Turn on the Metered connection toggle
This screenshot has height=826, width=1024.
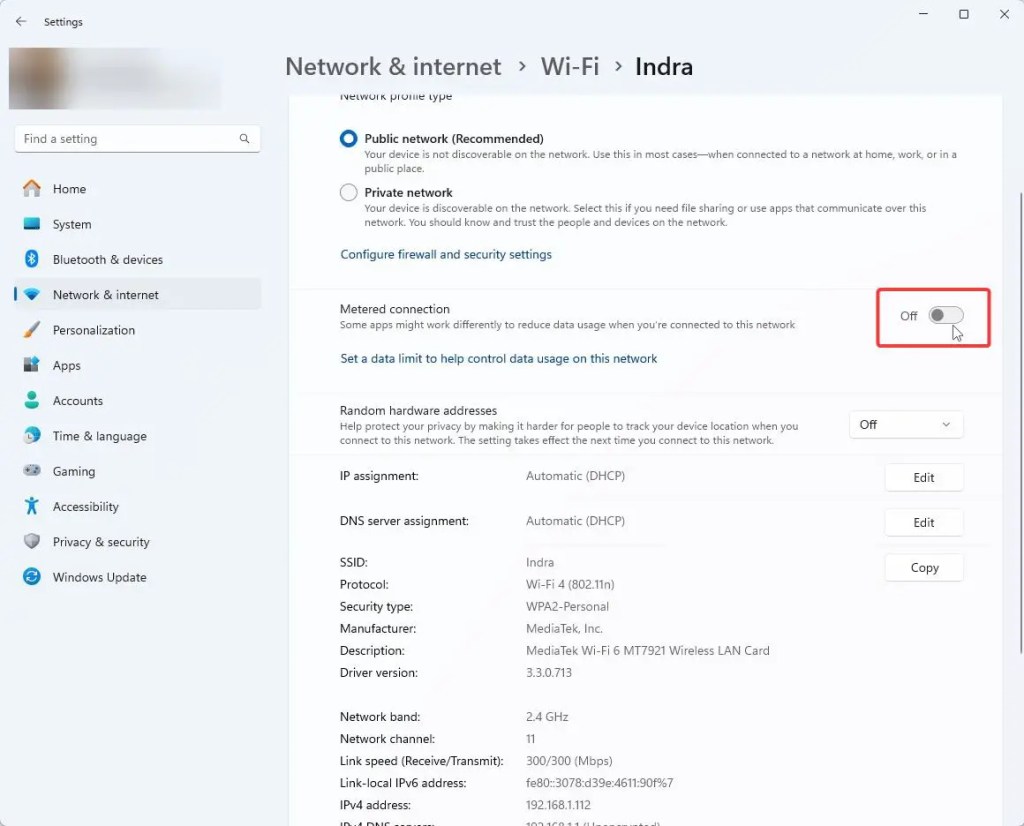click(945, 316)
